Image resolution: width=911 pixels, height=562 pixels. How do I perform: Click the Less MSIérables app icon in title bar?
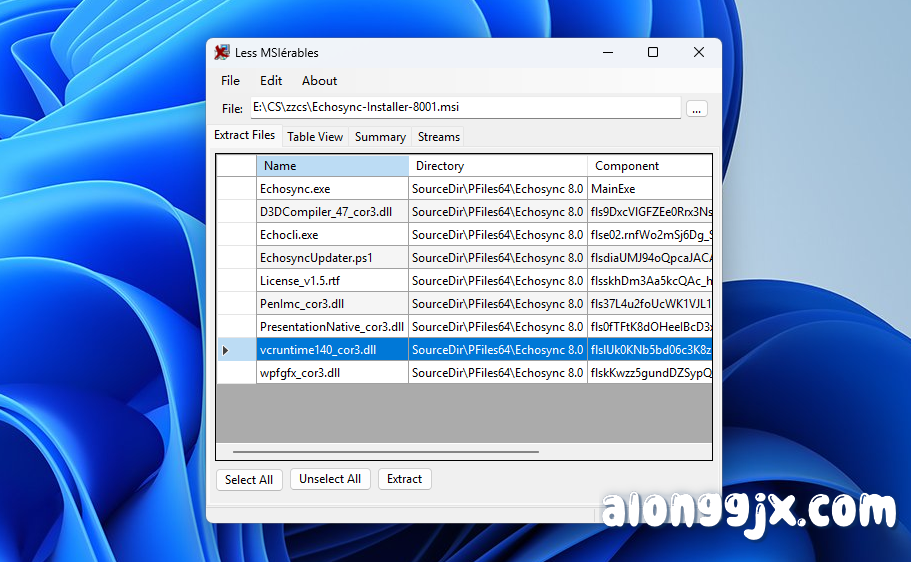tap(221, 52)
